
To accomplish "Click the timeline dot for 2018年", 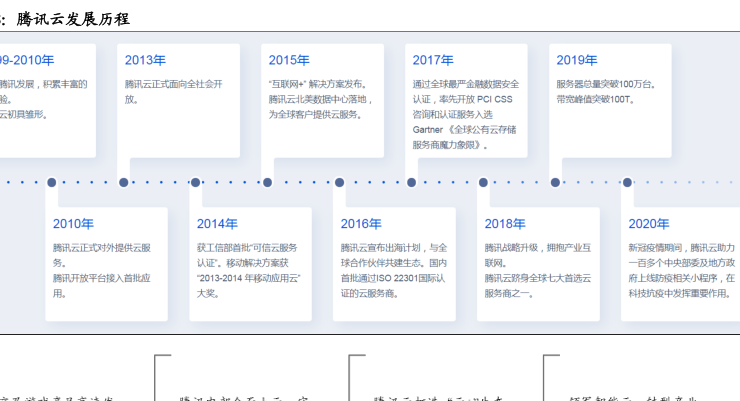I will tap(483, 182).
